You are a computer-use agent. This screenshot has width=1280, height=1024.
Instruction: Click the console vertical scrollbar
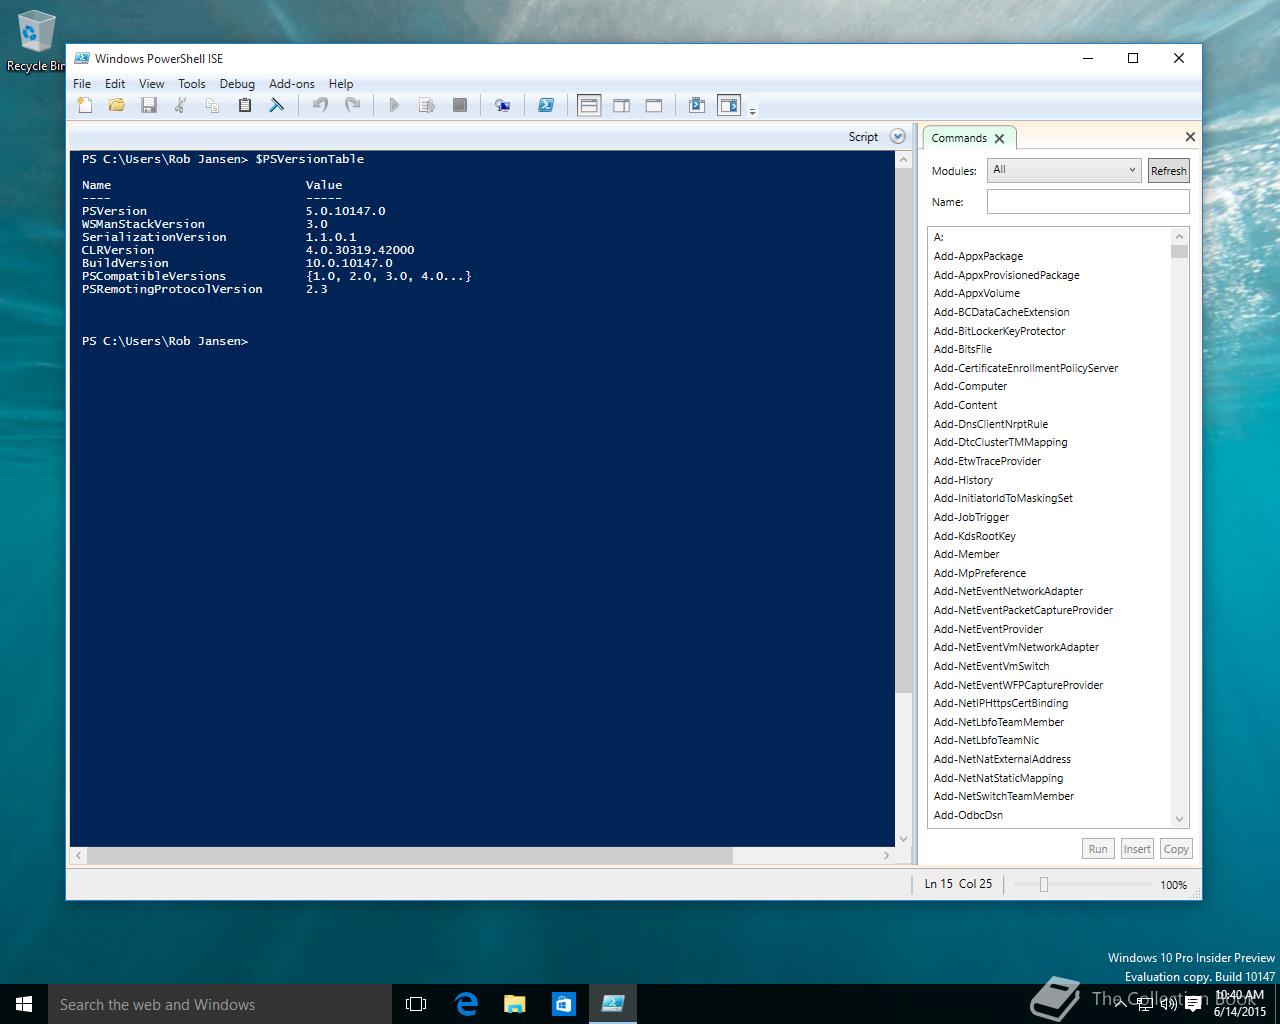pyautogui.click(x=903, y=431)
